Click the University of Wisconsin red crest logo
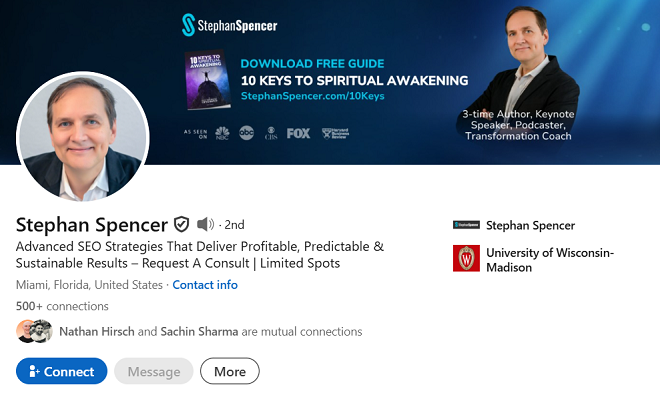The image size is (660, 403). pos(466,258)
